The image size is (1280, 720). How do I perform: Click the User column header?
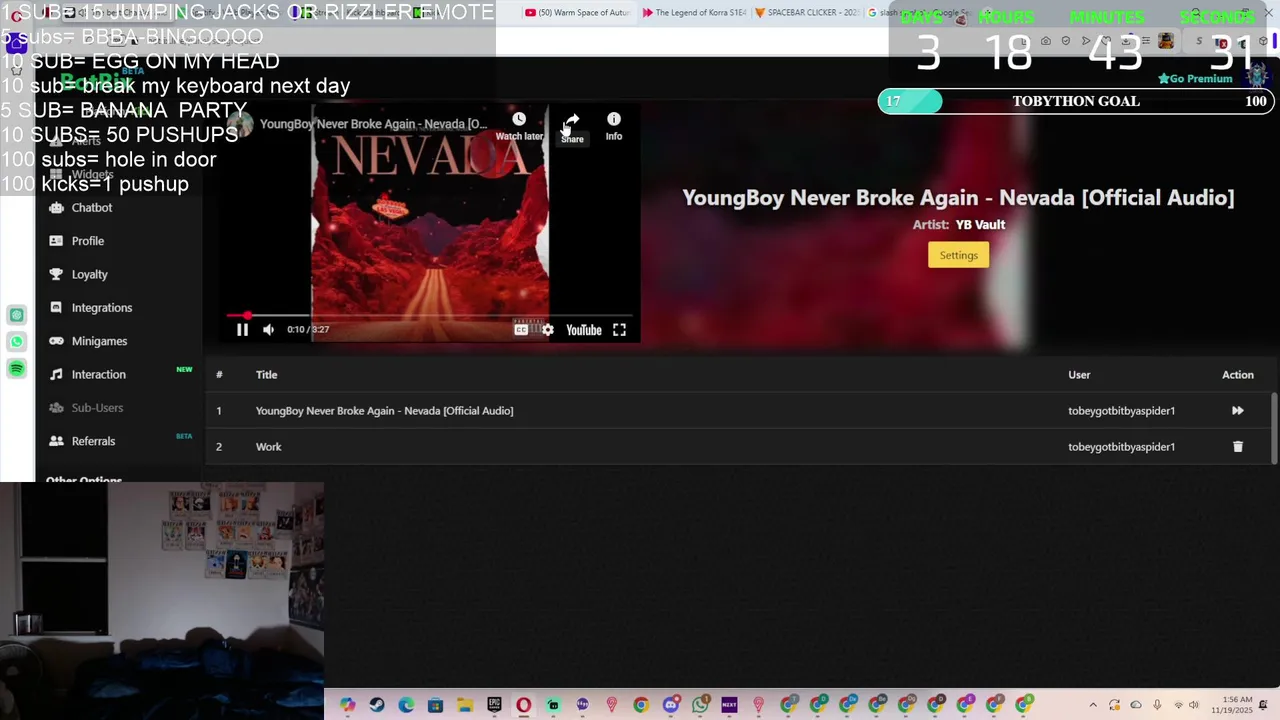point(1079,375)
